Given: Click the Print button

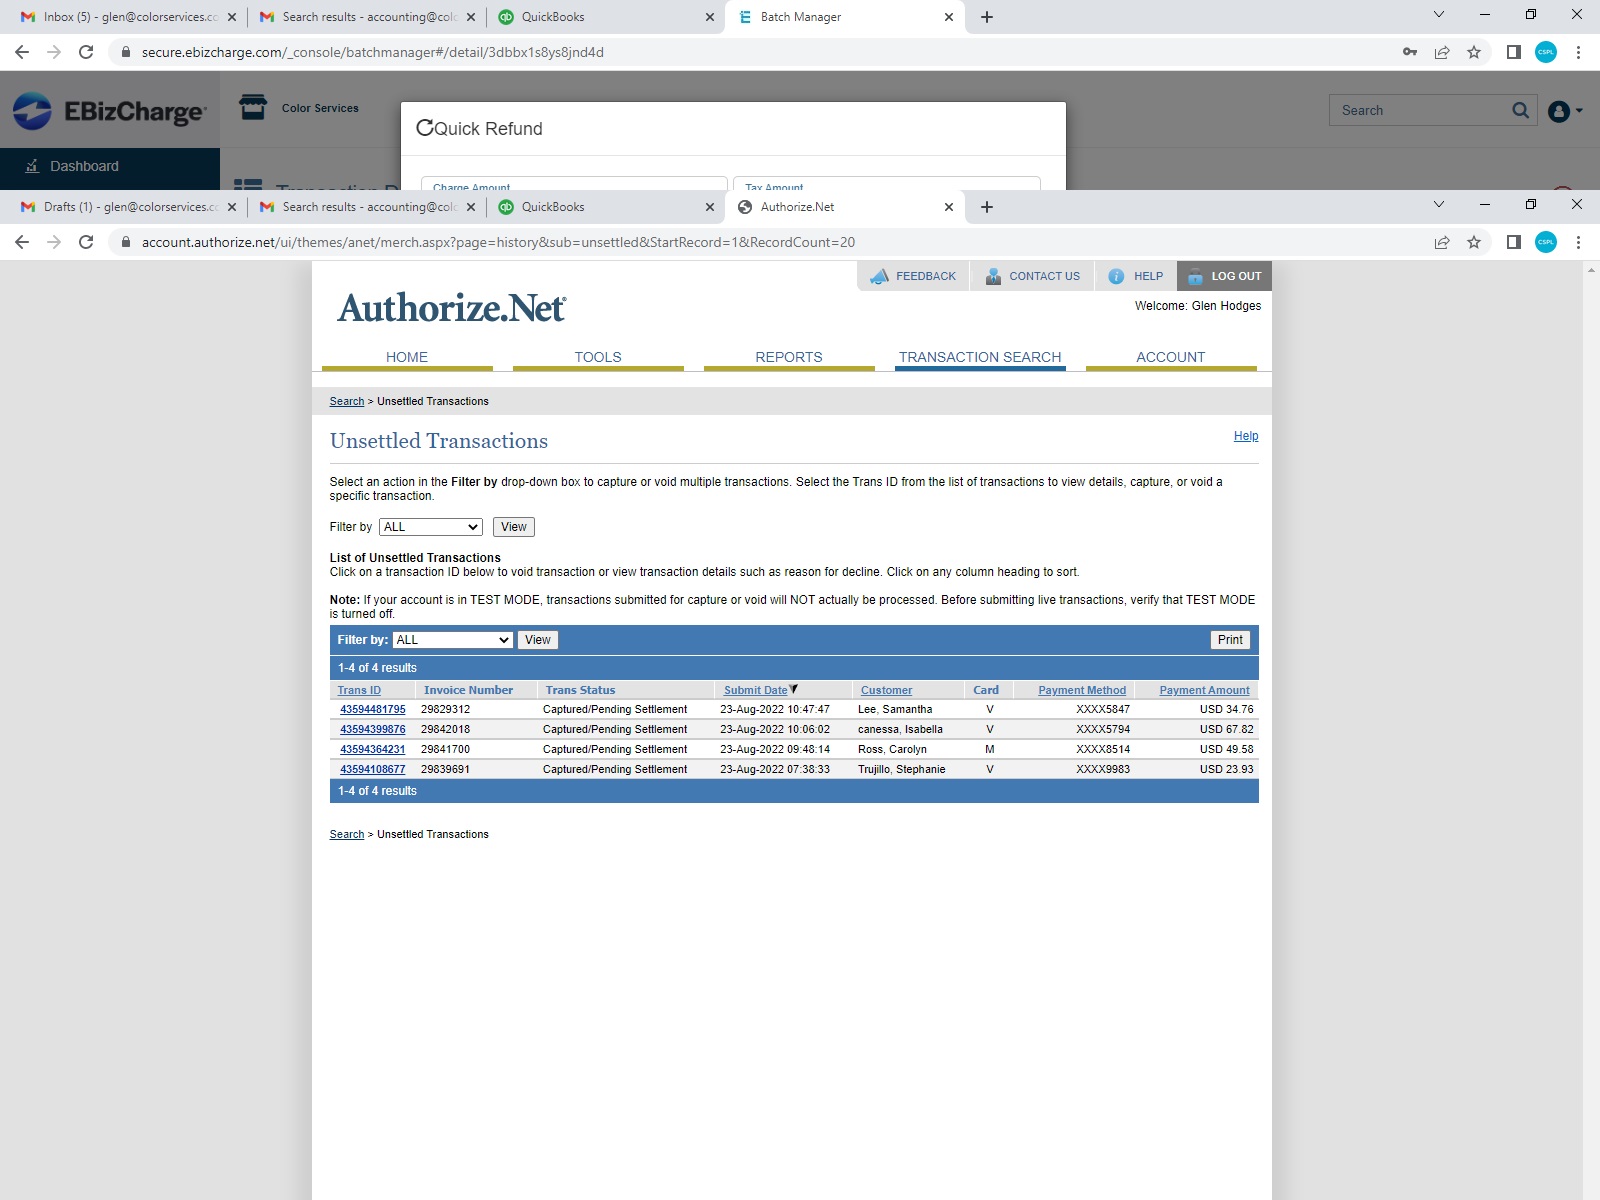Looking at the screenshot, I should pos(1230,640).
